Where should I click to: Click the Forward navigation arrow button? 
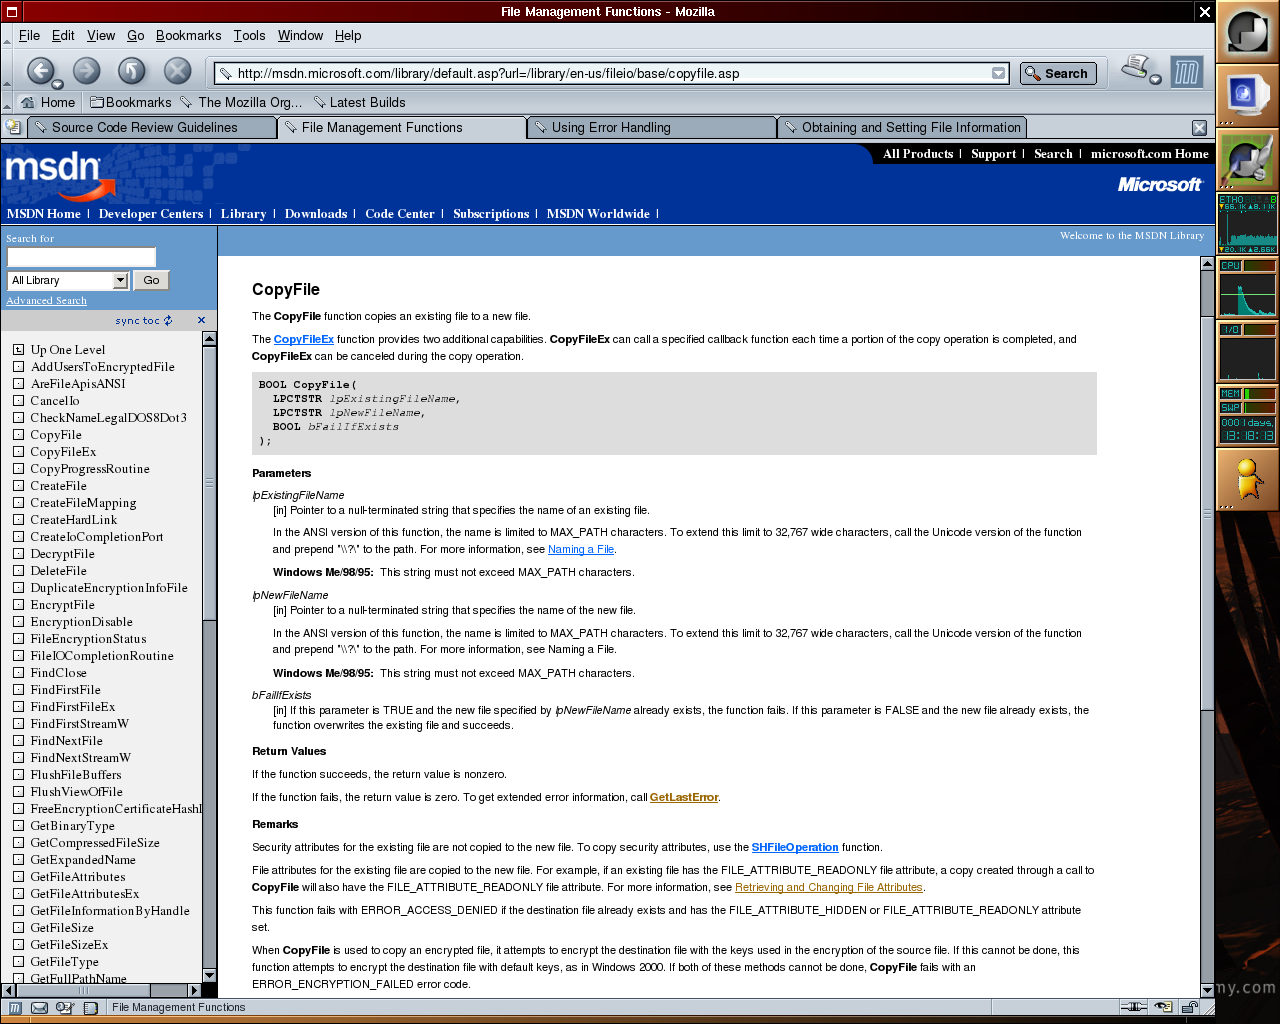click(87, 70)
